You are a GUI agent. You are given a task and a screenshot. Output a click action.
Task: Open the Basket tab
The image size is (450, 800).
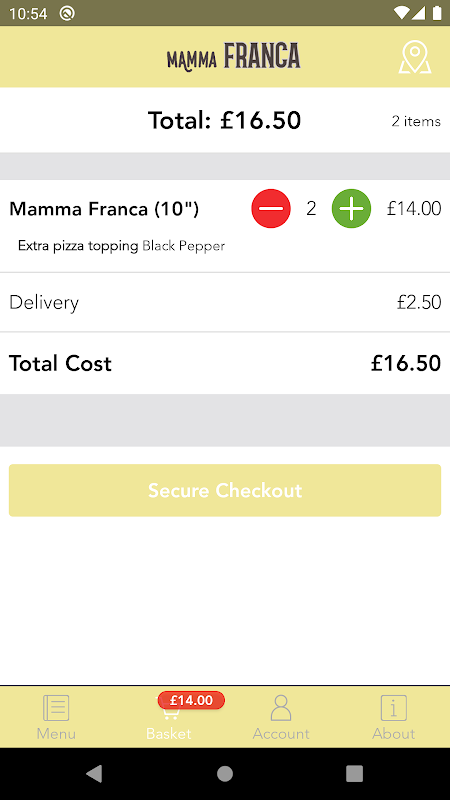(x=168, y=717)
